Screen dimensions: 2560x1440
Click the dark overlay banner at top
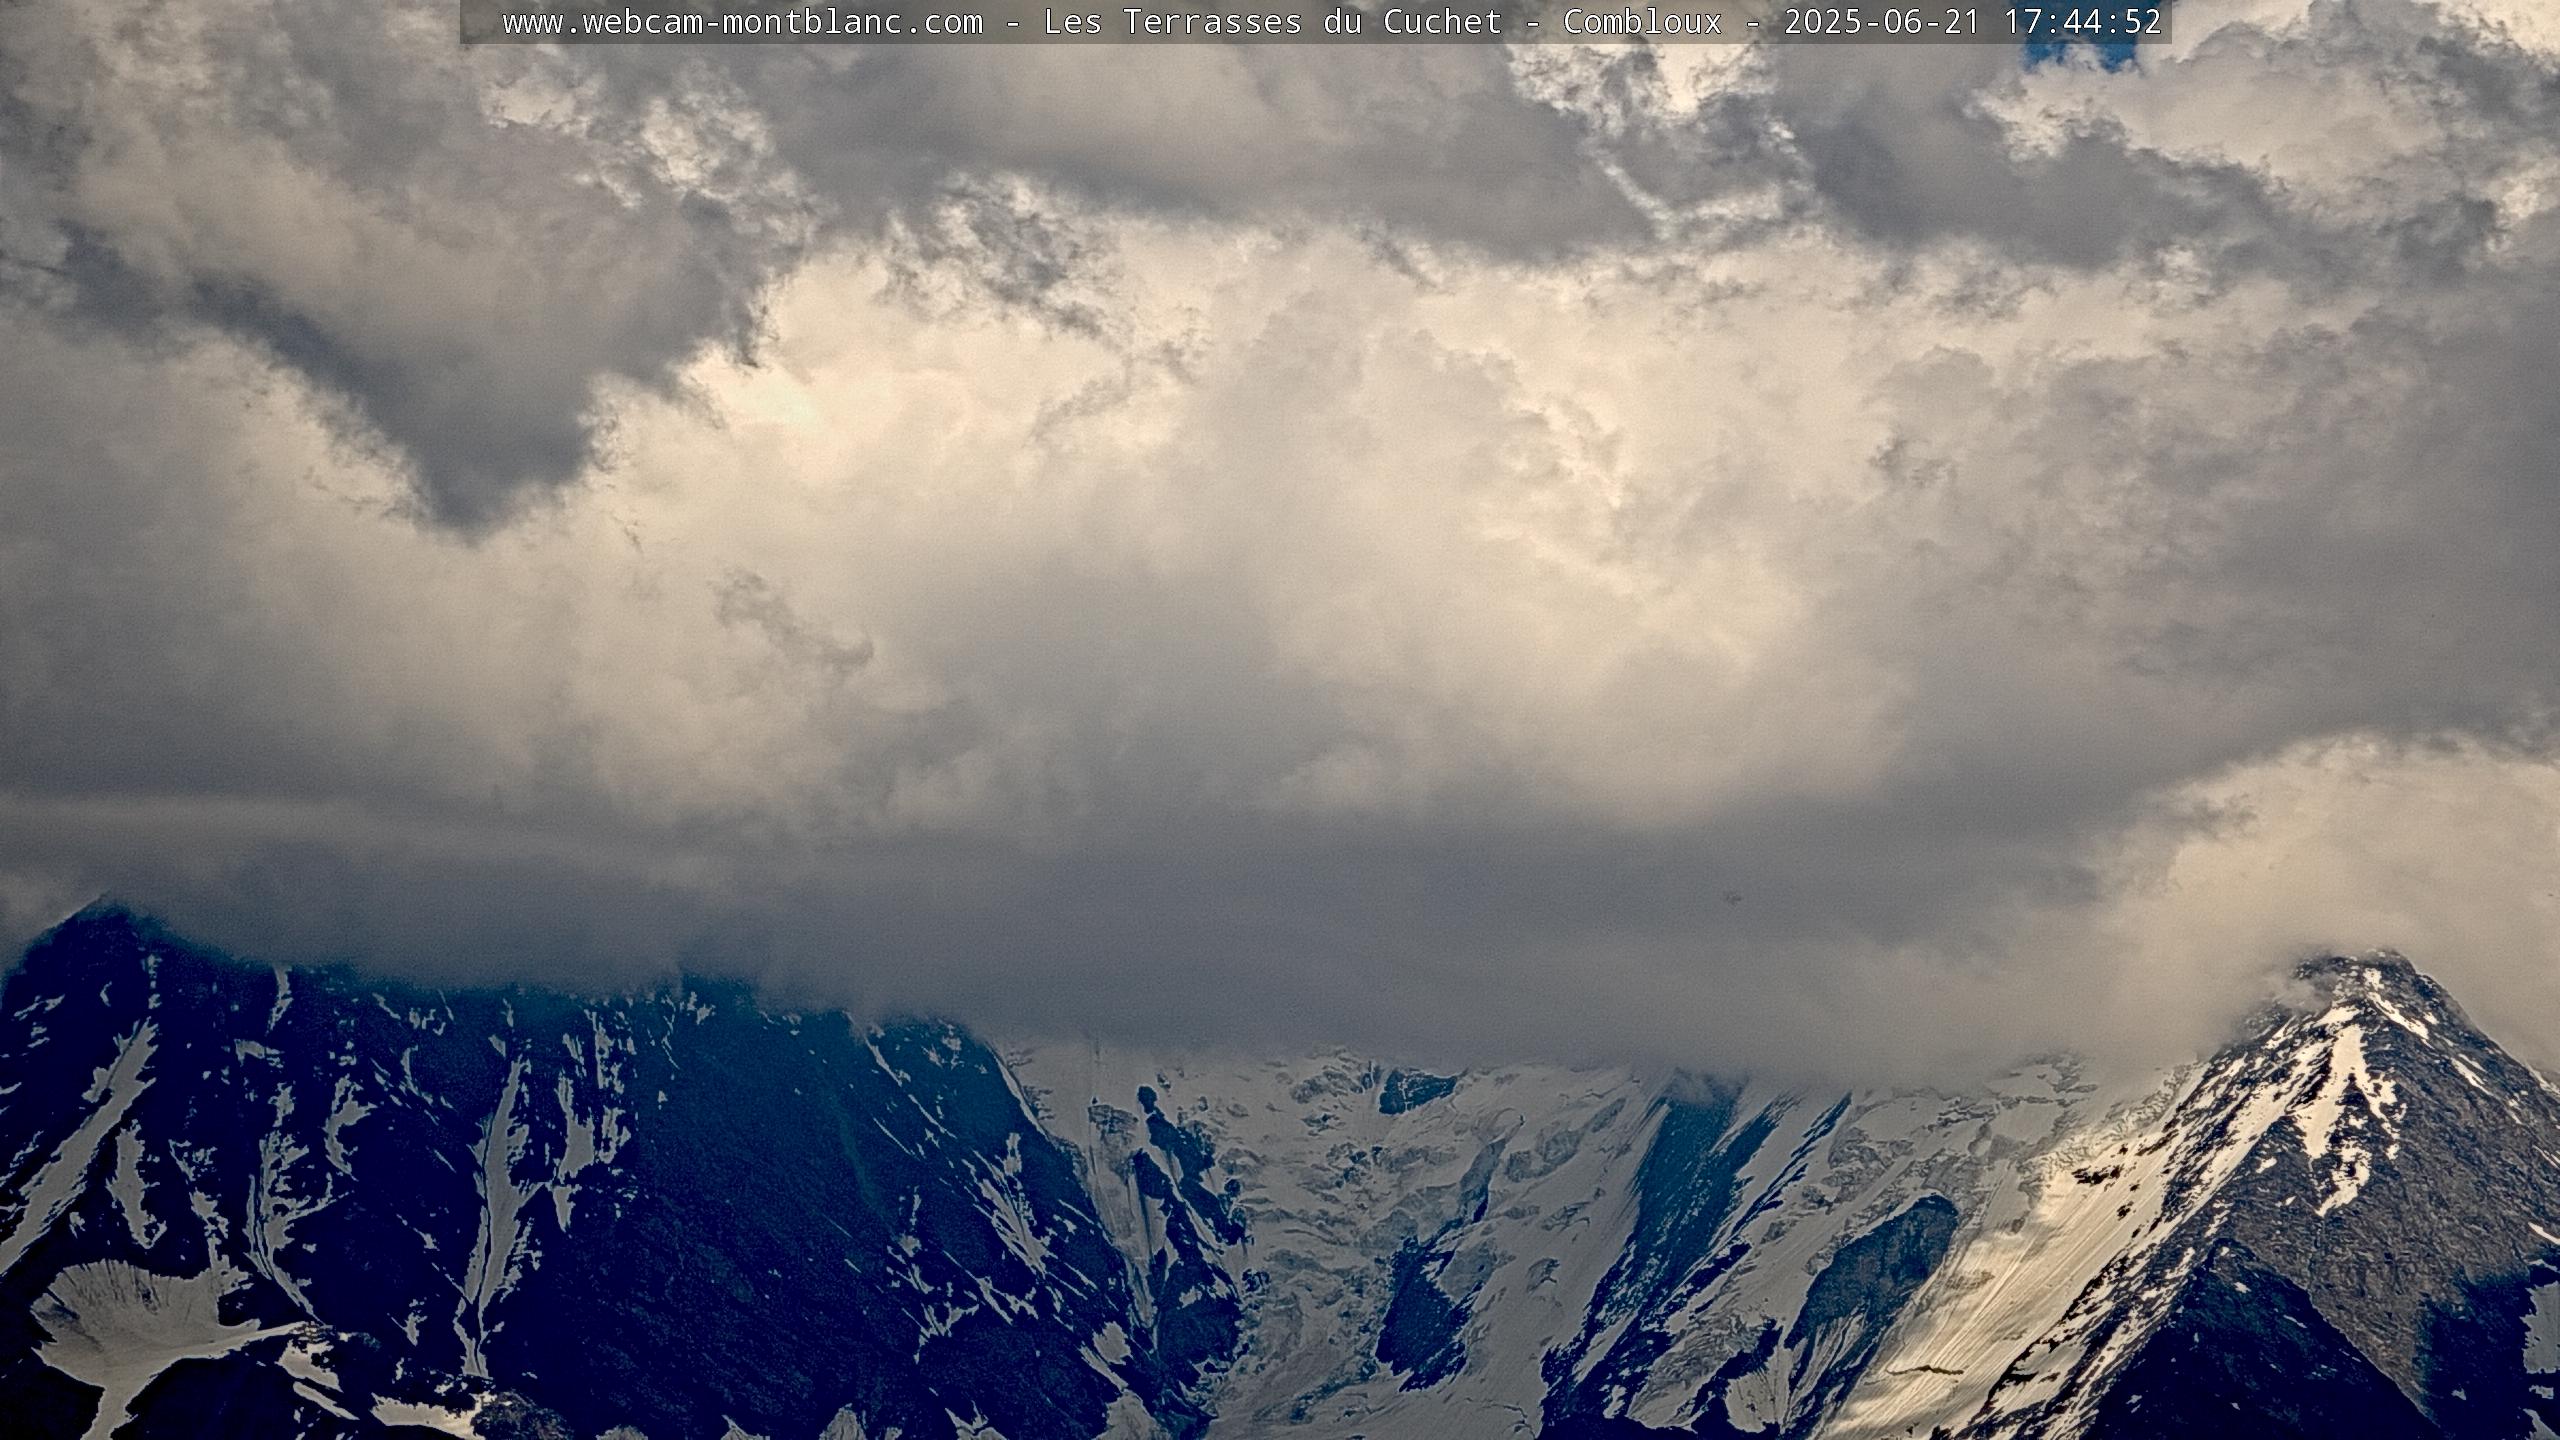[480, 22]
